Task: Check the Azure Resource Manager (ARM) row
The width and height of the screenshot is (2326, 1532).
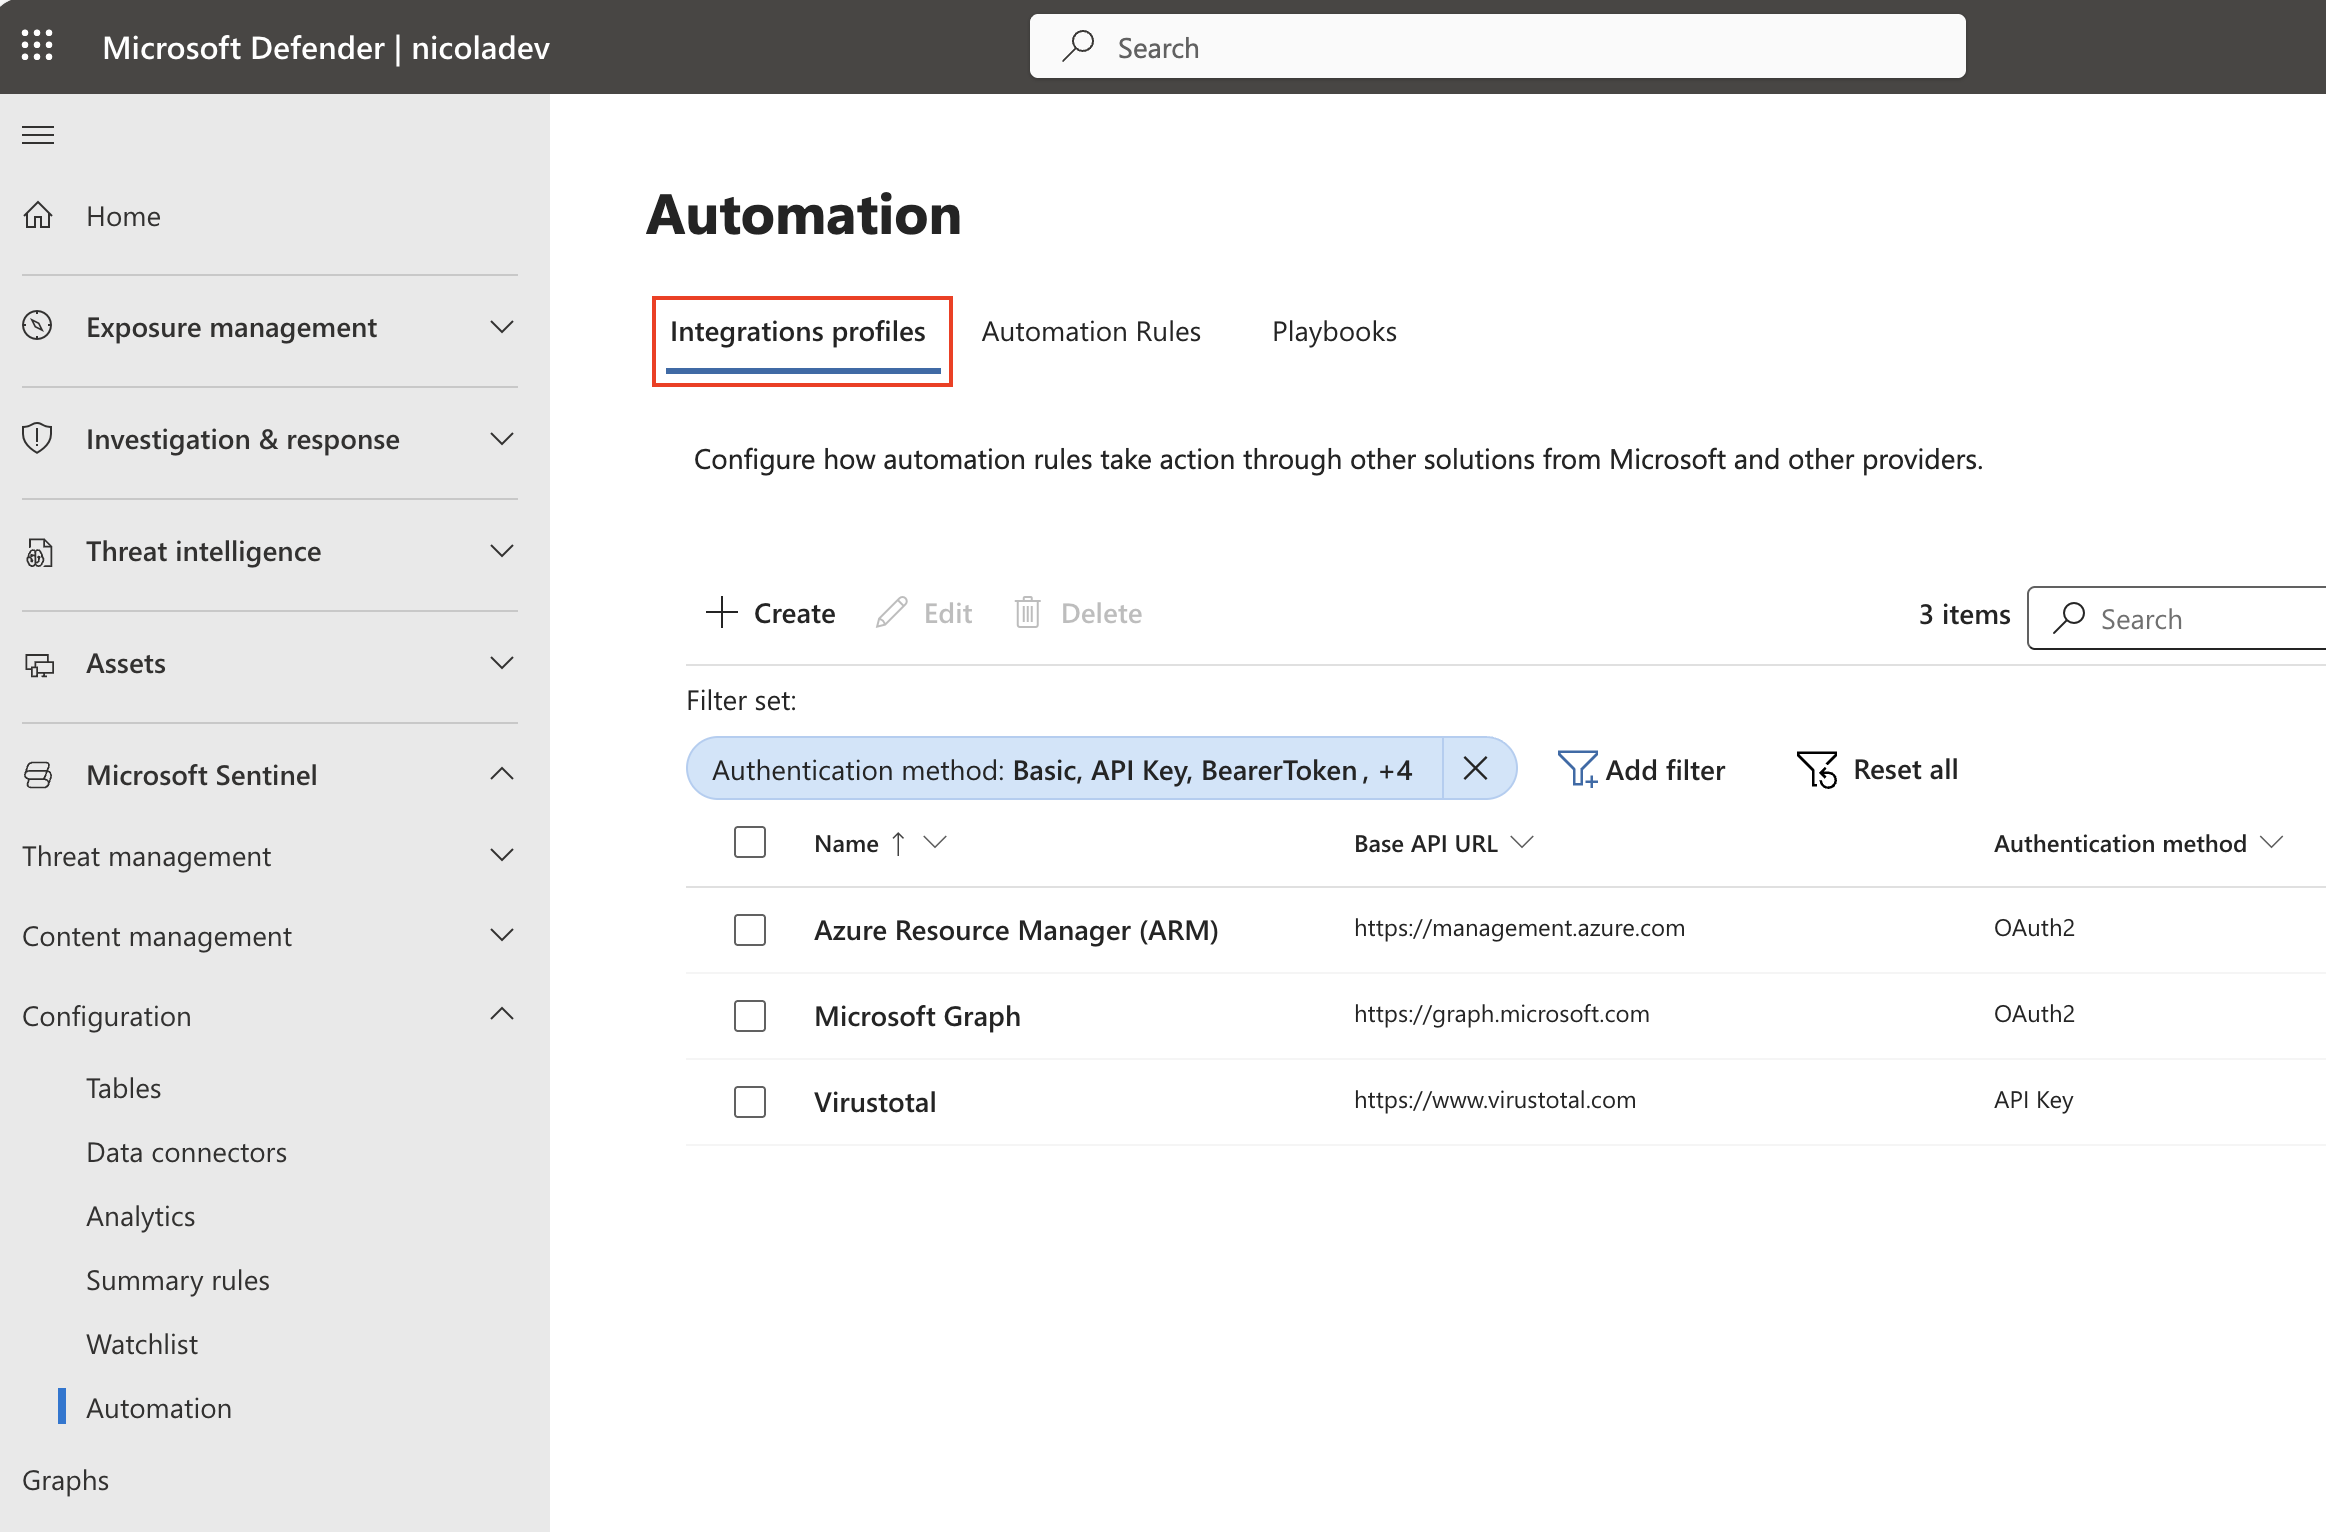Action: click(750, 930)
